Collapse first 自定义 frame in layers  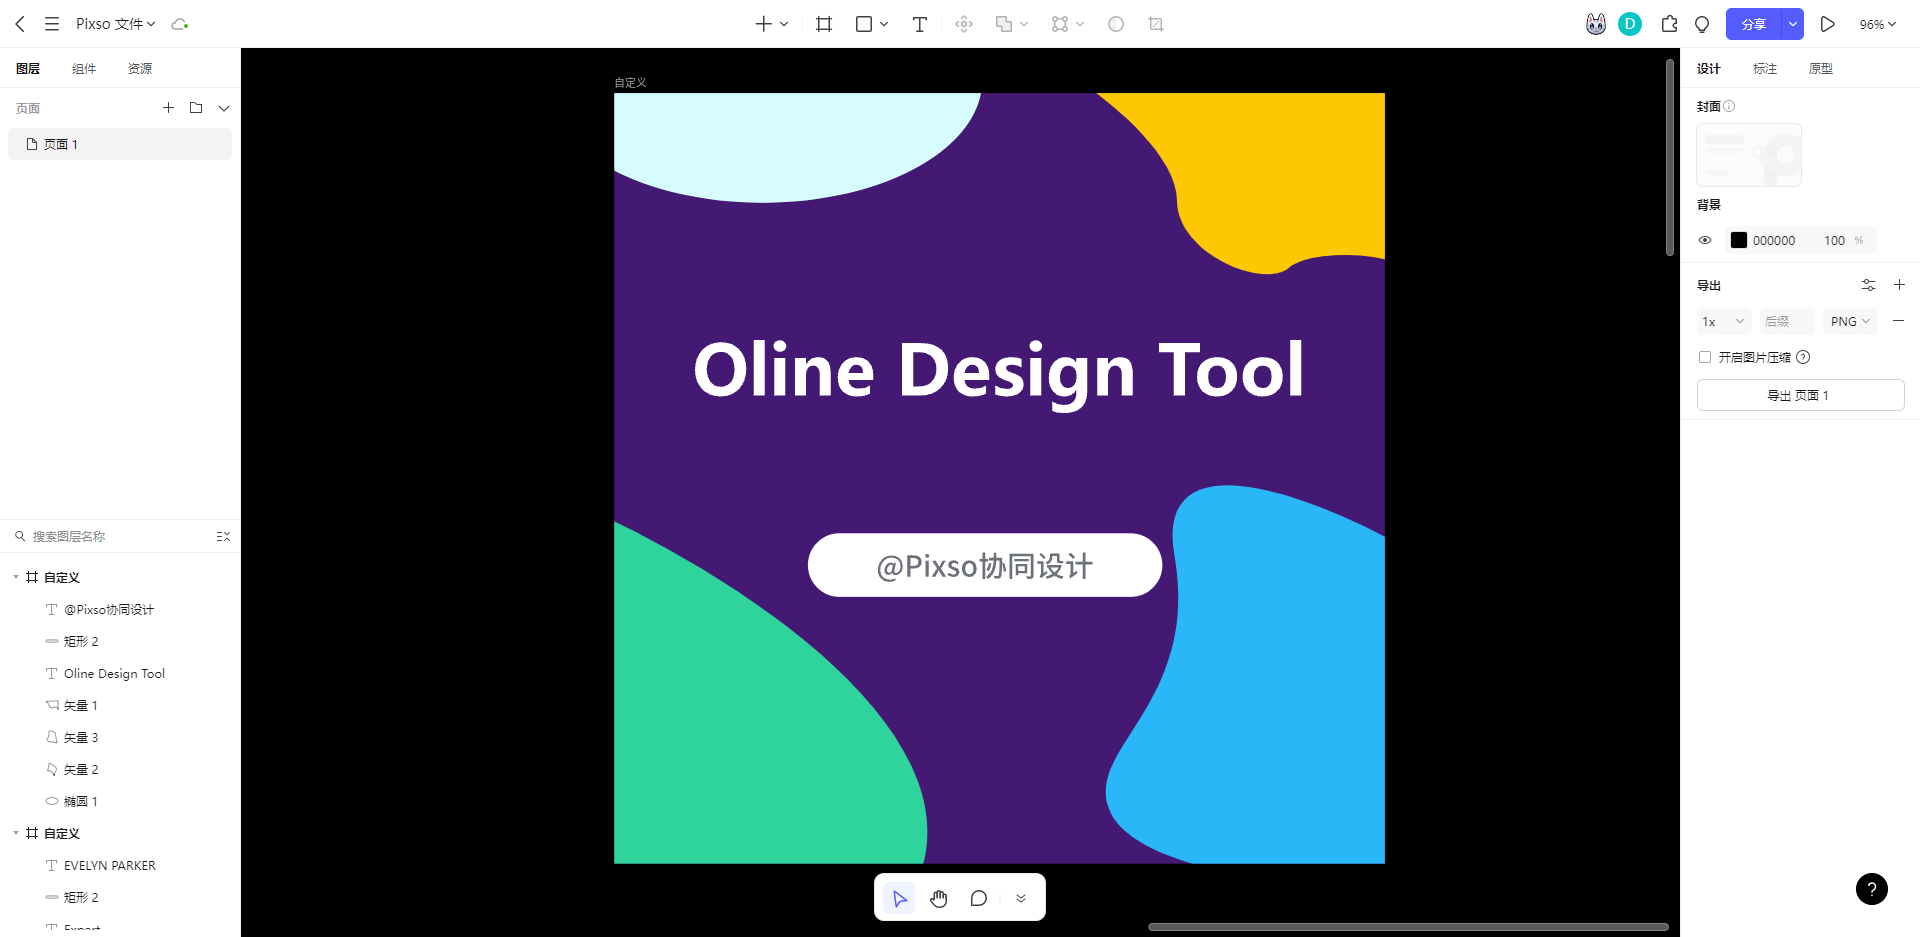[16, 577]
